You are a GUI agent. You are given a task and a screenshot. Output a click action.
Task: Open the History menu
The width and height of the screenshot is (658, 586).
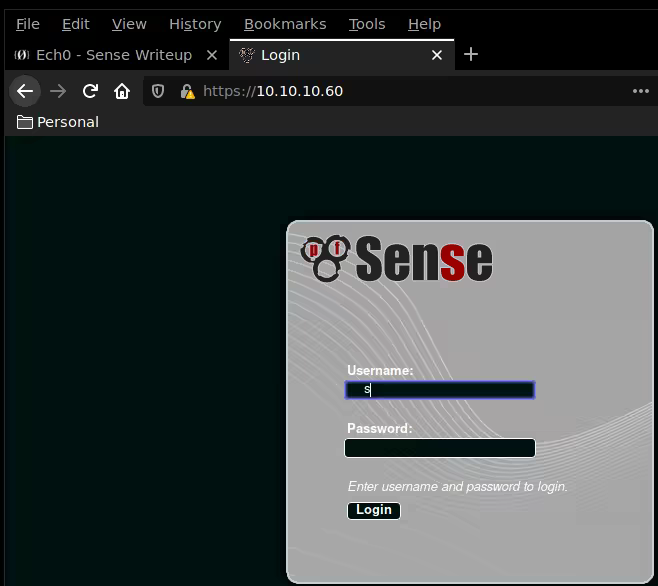(x=195, y=24)
